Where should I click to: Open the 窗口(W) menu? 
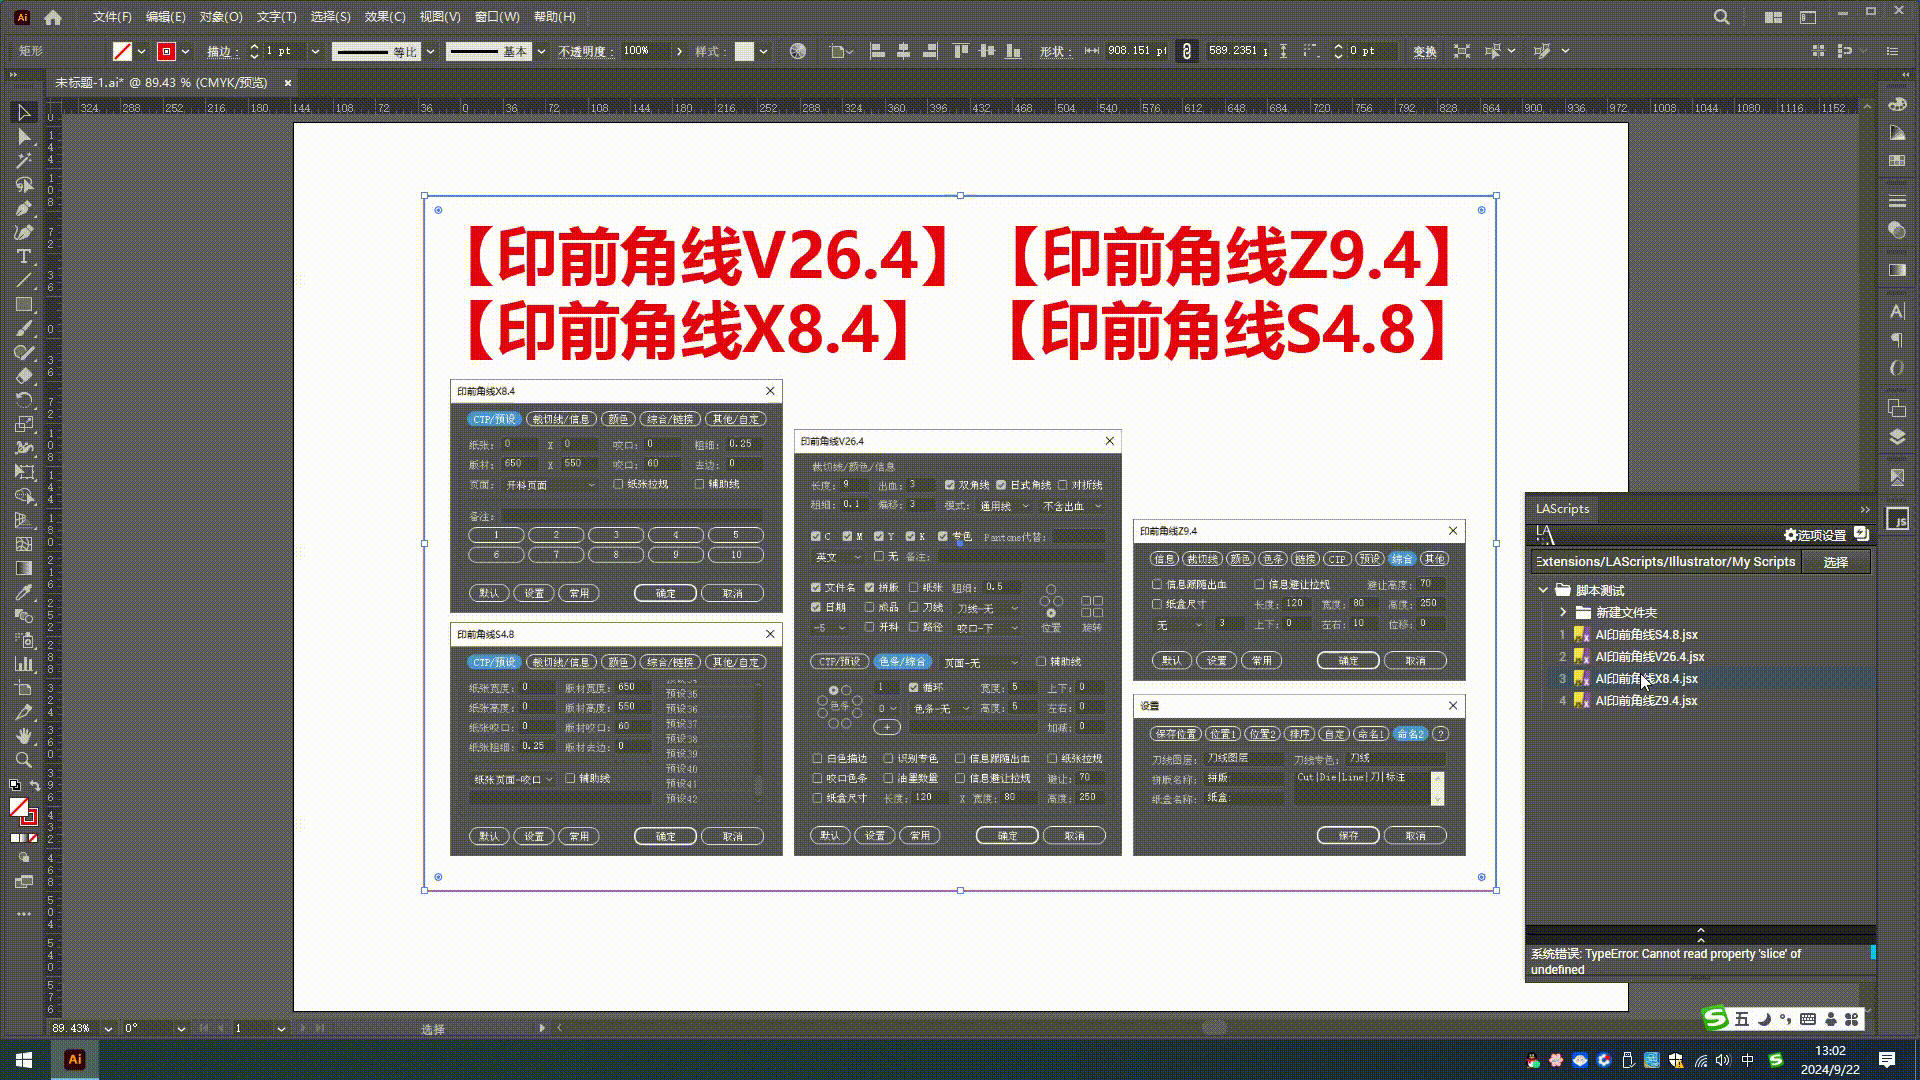[497, 17]
